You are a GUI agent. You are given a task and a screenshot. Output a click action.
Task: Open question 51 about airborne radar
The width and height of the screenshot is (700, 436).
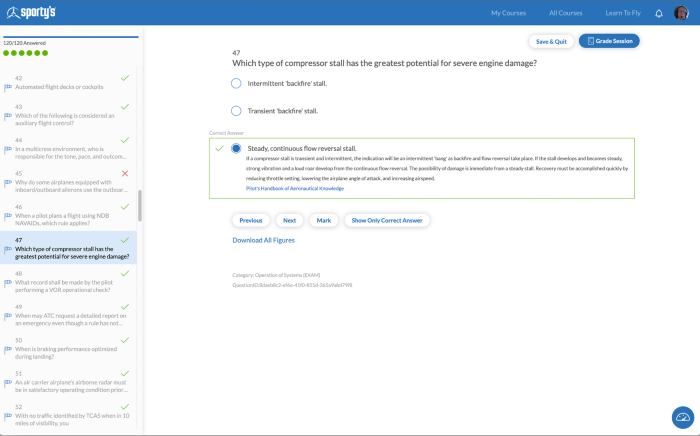(68, 382)
